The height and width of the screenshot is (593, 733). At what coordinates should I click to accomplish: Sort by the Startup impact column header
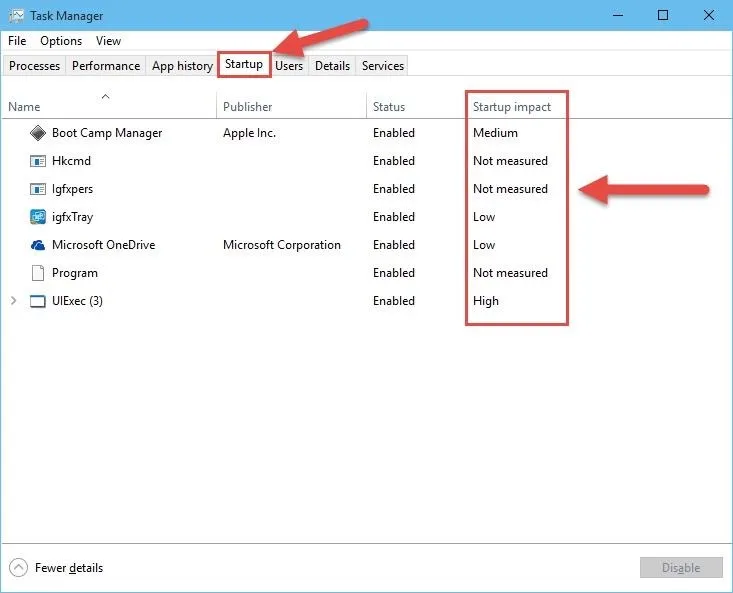512,107
